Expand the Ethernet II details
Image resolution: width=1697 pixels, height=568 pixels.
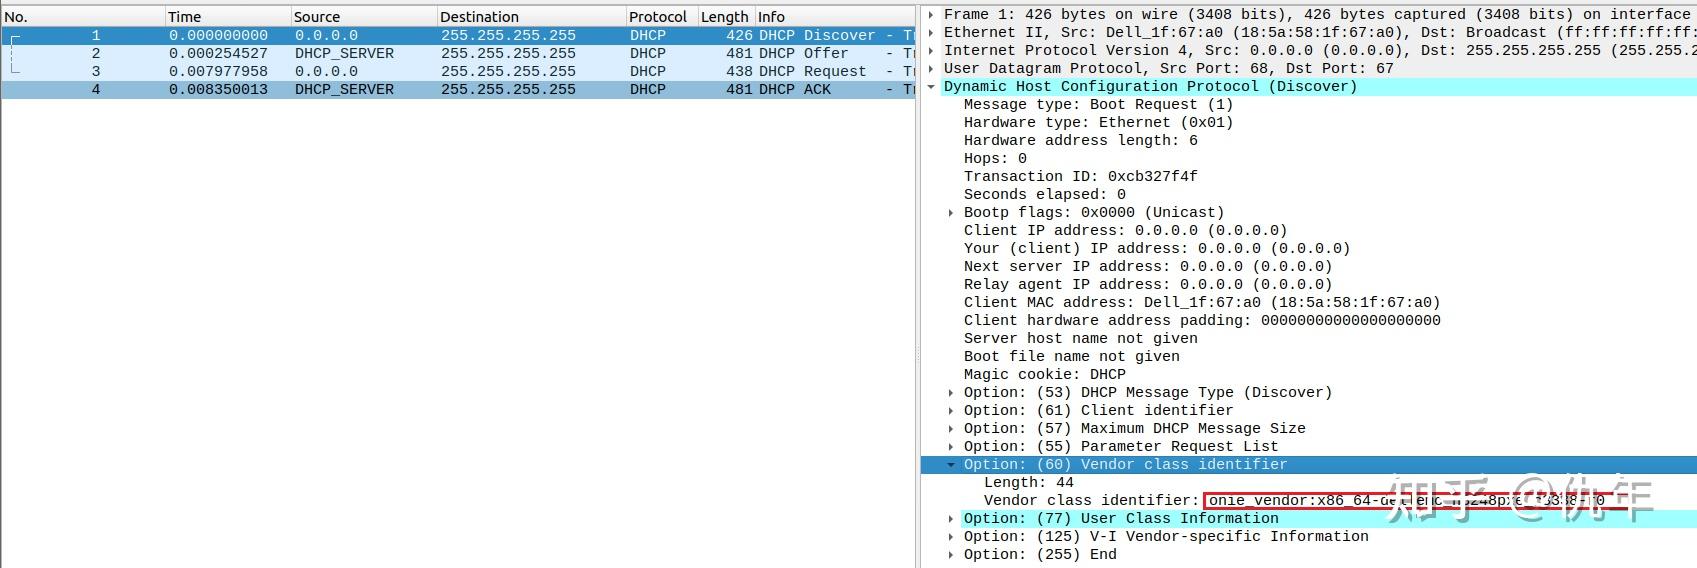coord(932,33)
